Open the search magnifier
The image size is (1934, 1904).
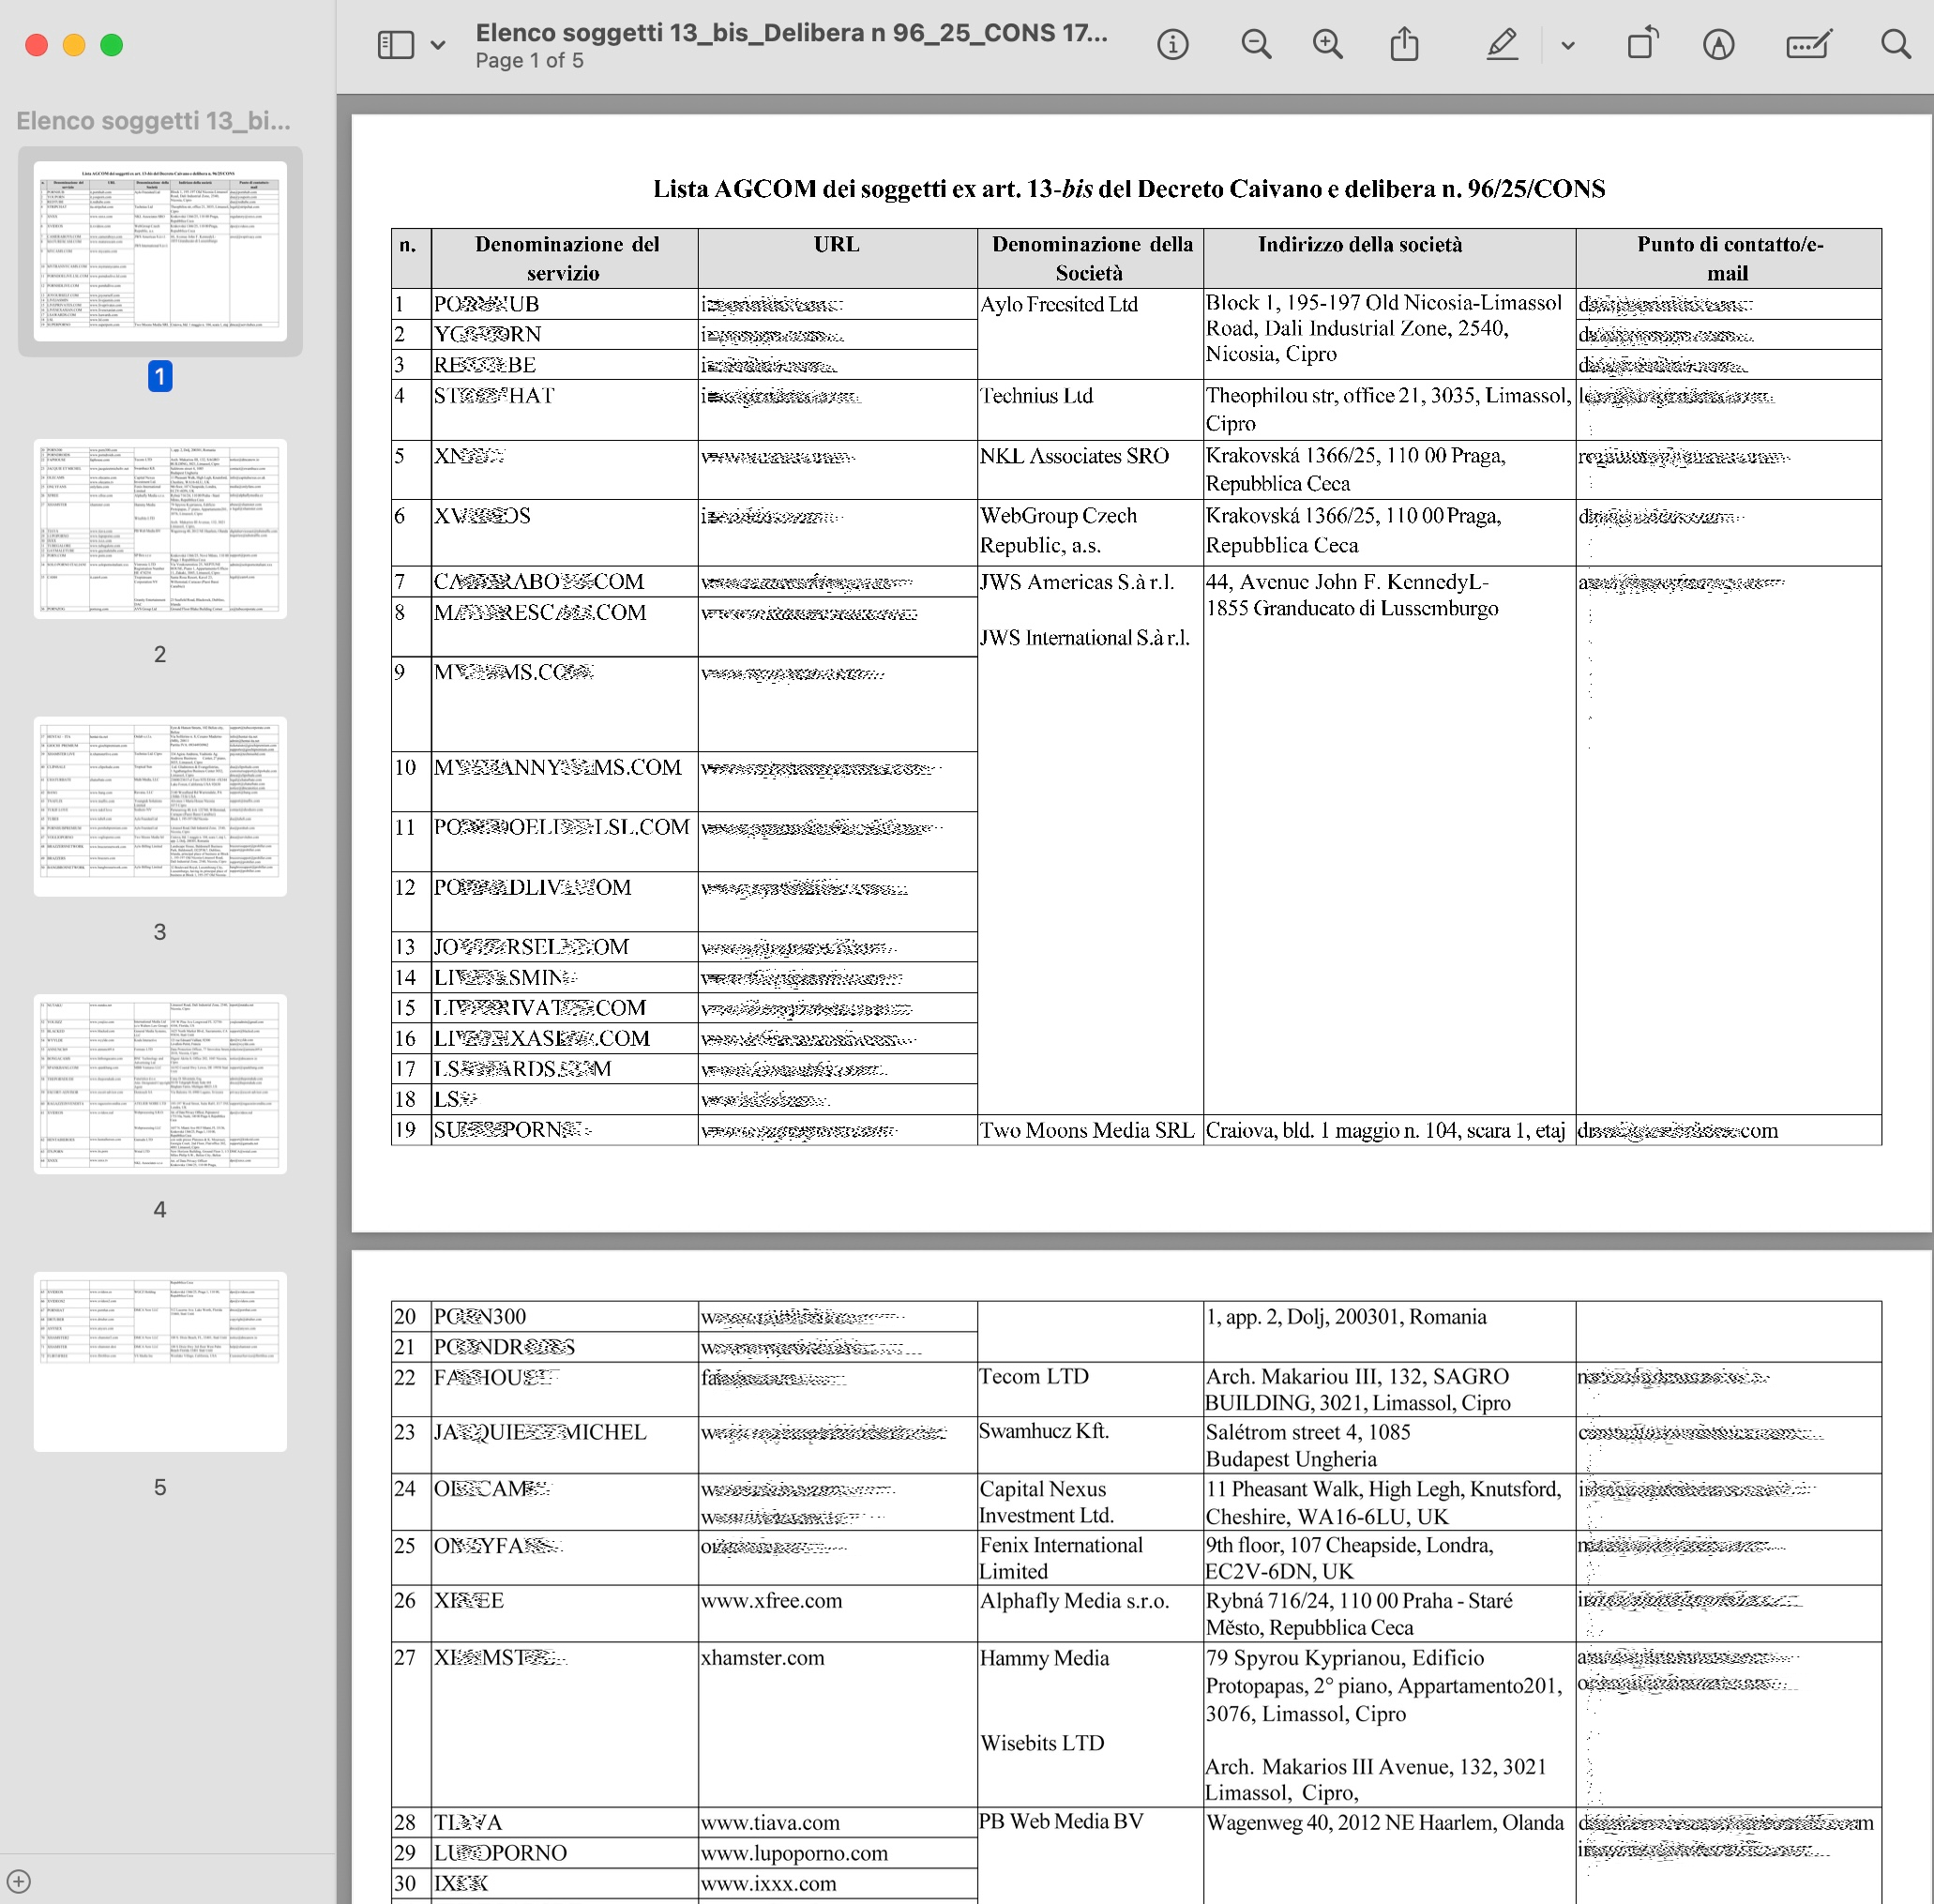[1895, 45]
